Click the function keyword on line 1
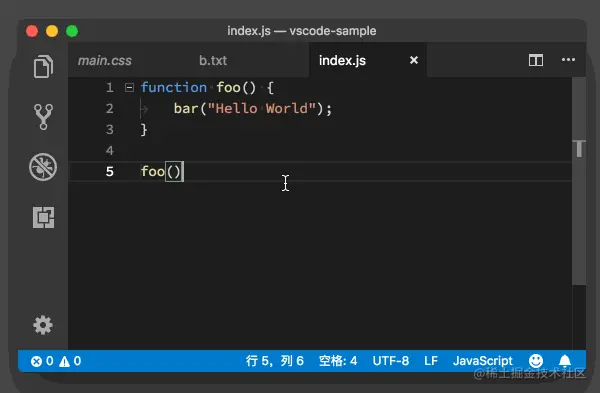600x393 pixels. (x=174, y=88)
